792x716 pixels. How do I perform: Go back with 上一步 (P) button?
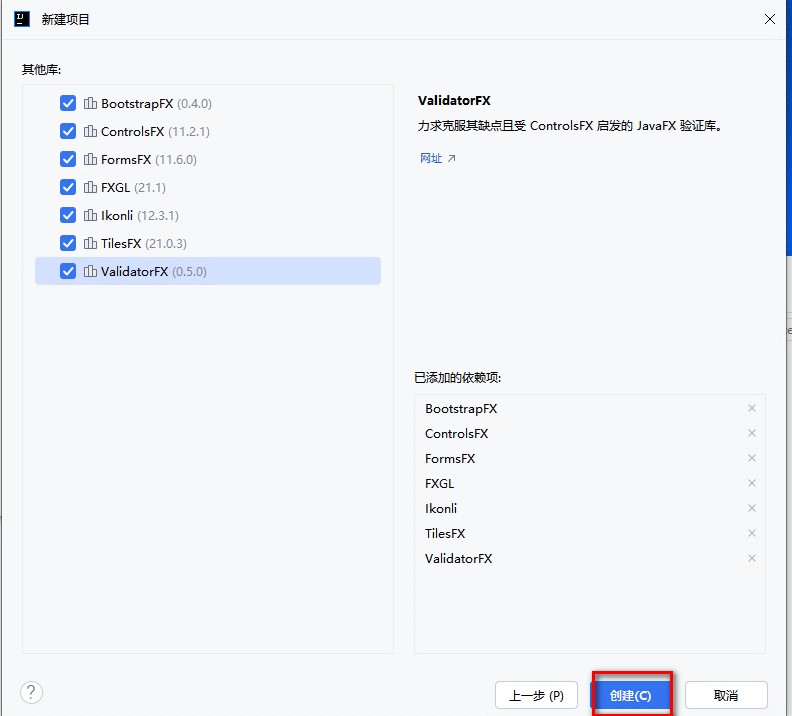536,695
